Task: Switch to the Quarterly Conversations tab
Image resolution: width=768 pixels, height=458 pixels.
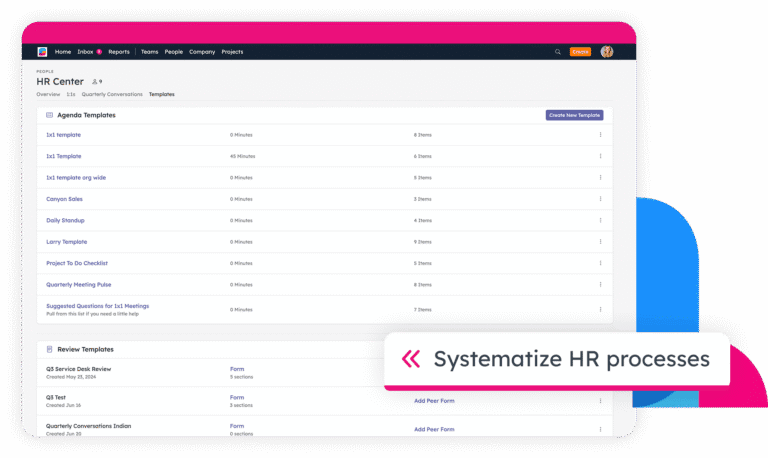Action: [x=112, y=94]
